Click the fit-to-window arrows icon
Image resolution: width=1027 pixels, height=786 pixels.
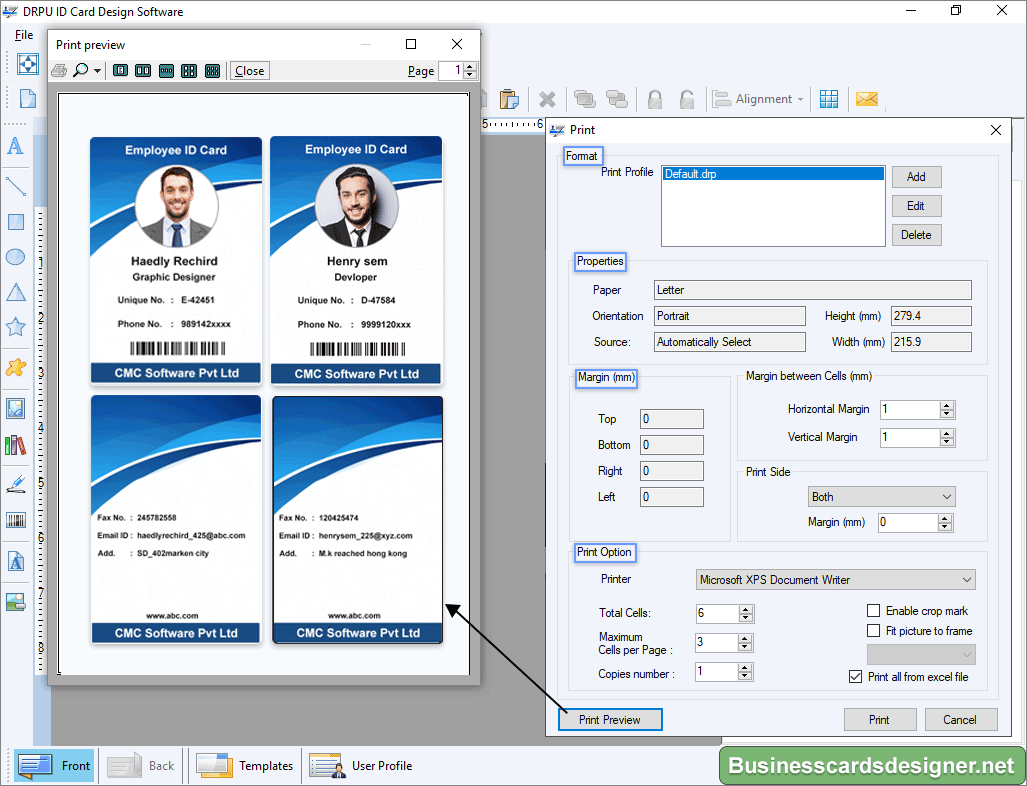(28, 64)
